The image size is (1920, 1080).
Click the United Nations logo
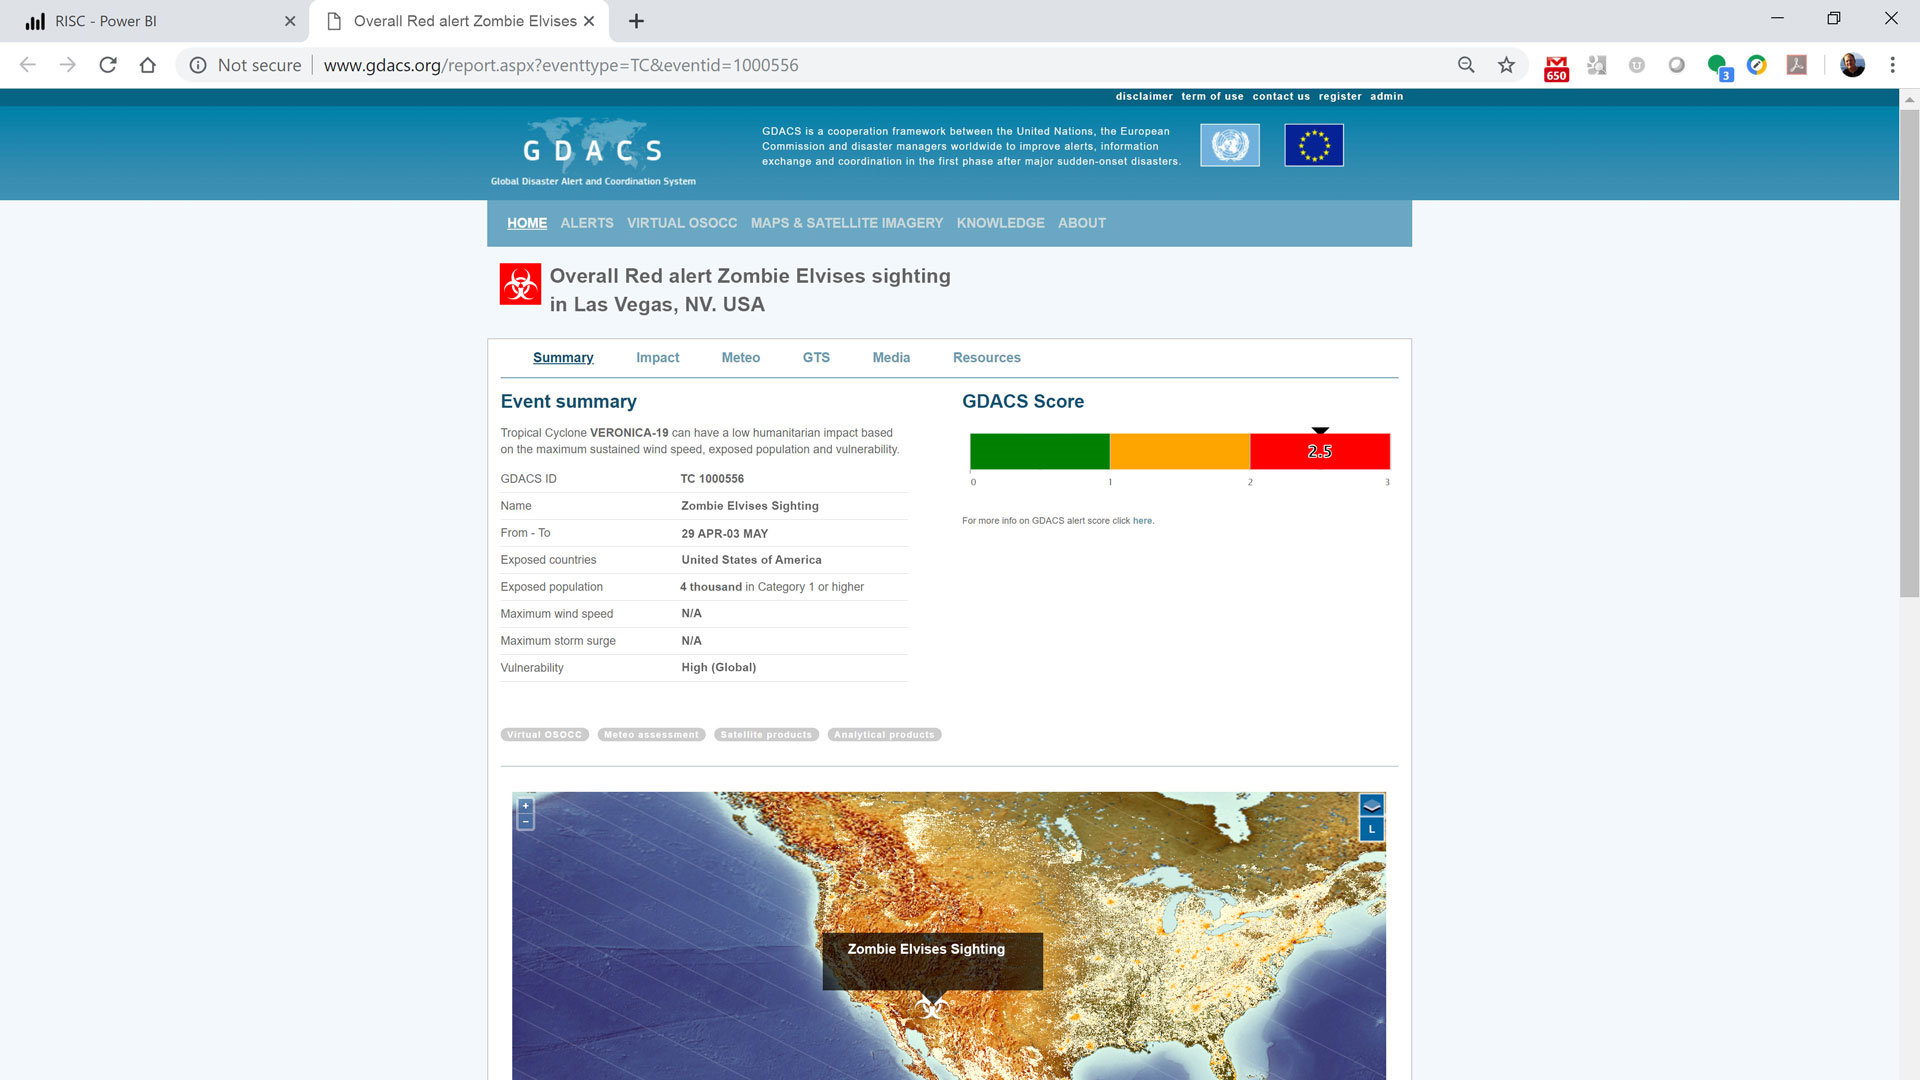point(1229,146)
